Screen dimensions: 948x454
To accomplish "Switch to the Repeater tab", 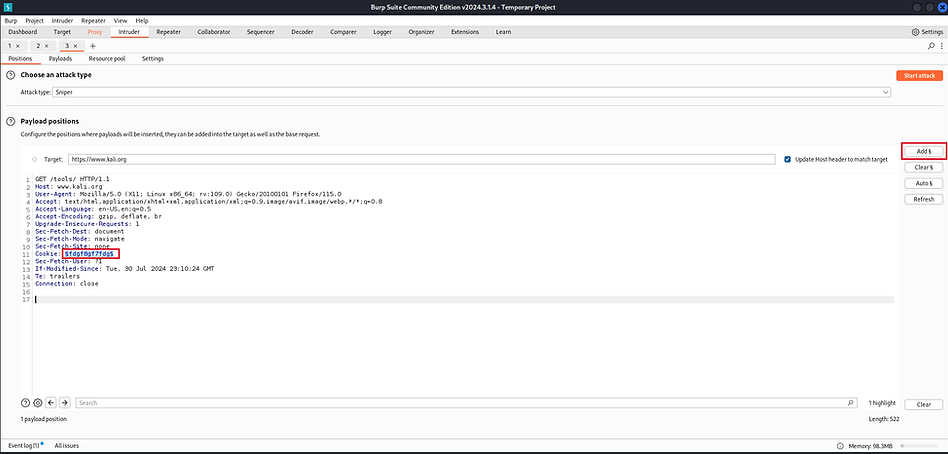I will pos(167,32).
